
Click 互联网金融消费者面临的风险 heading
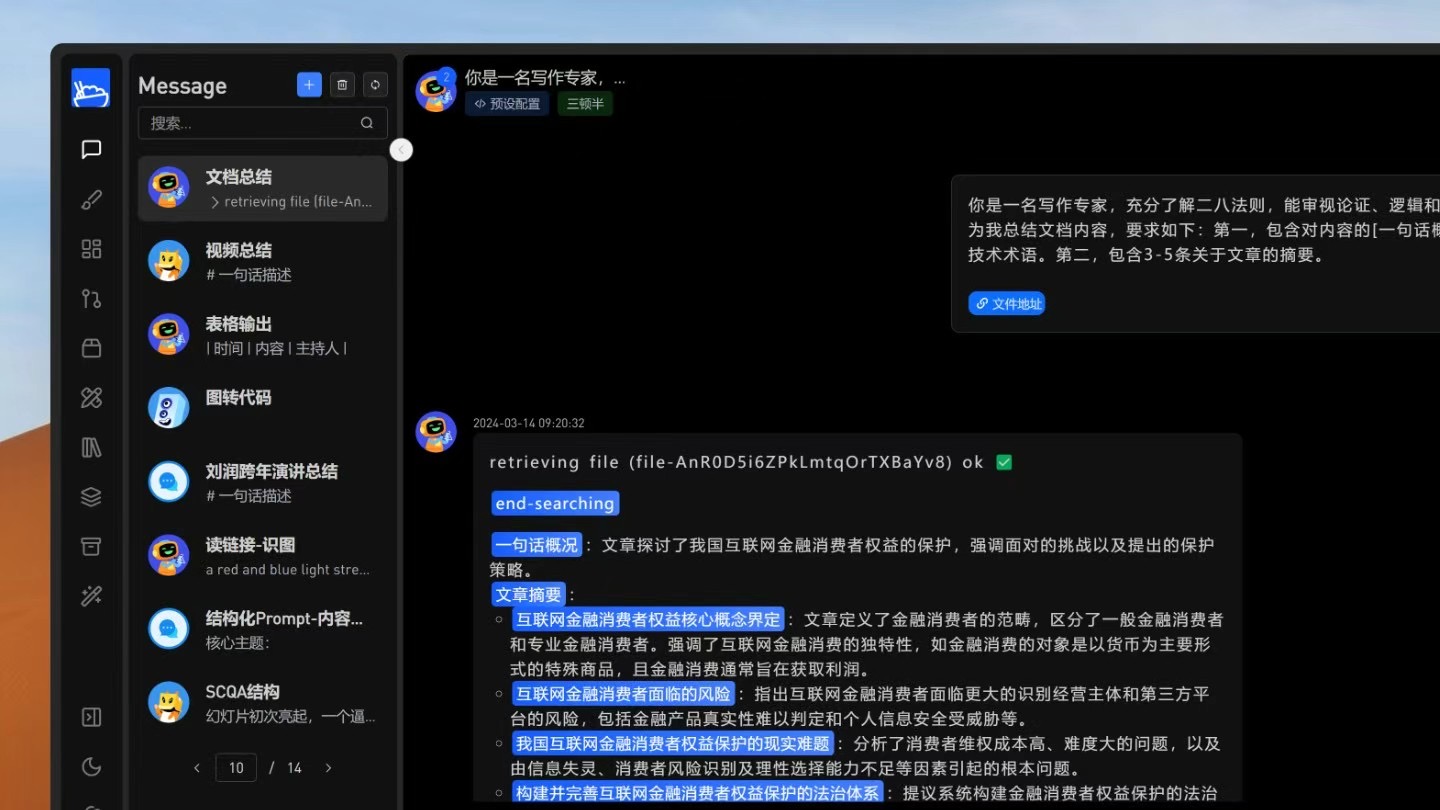pyautogui.click(x=625, y=694)
